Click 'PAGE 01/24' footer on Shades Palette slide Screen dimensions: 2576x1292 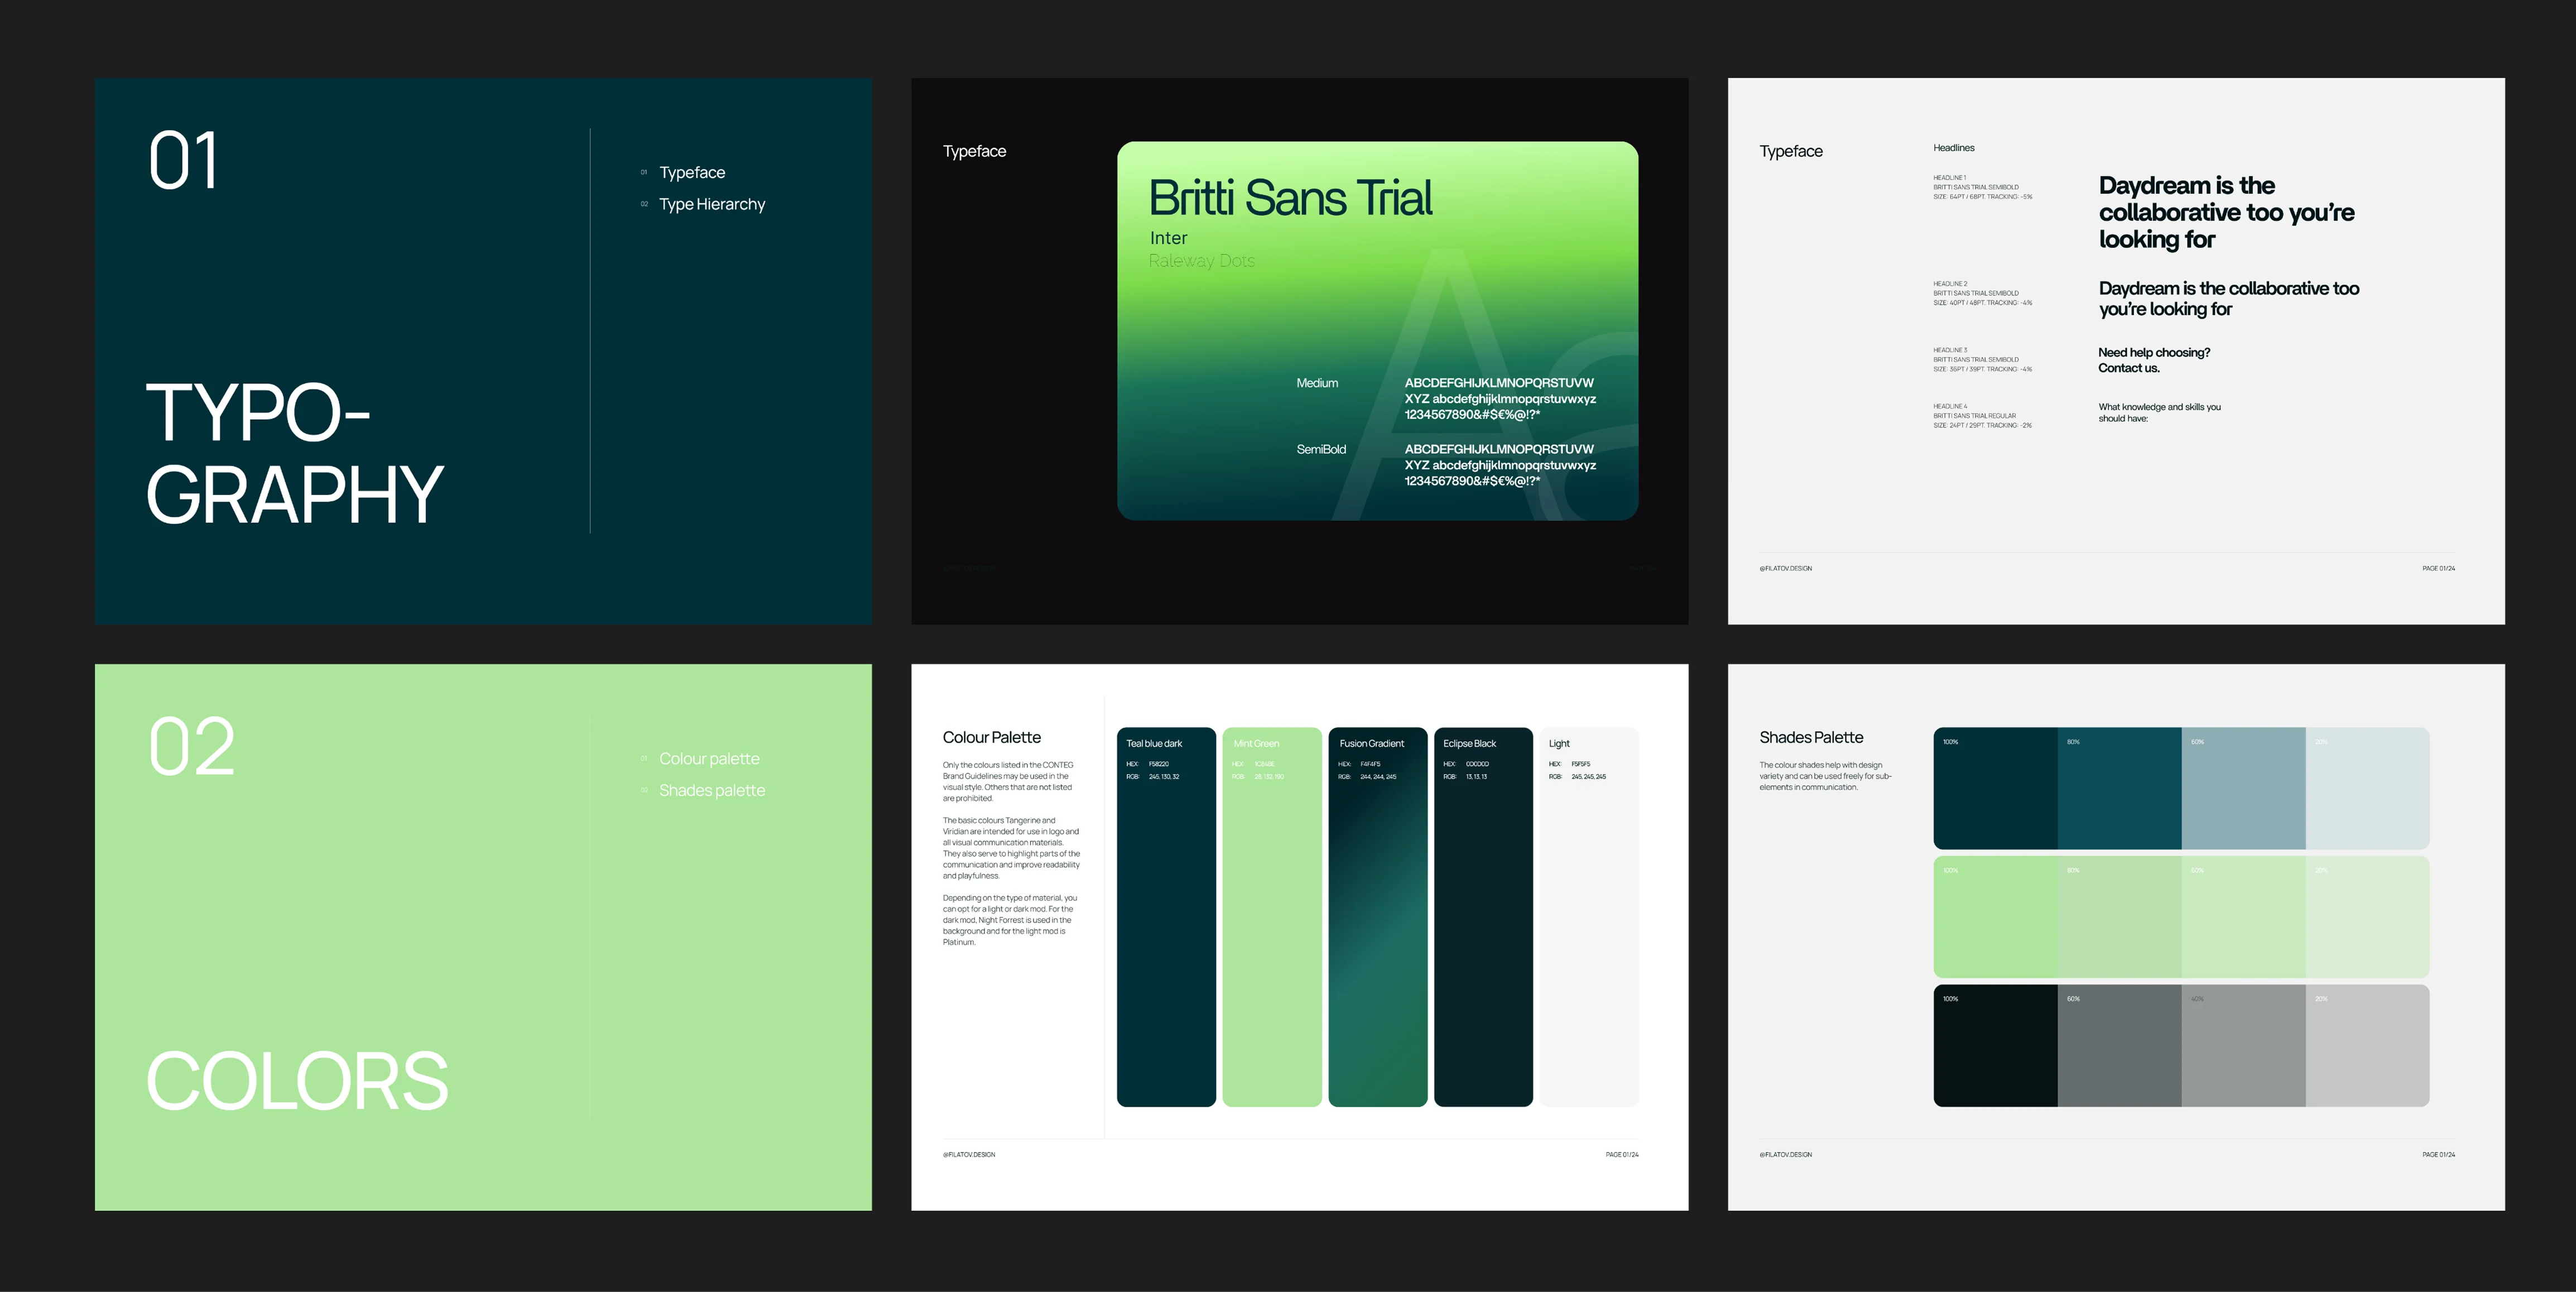click(2438, 1154)
